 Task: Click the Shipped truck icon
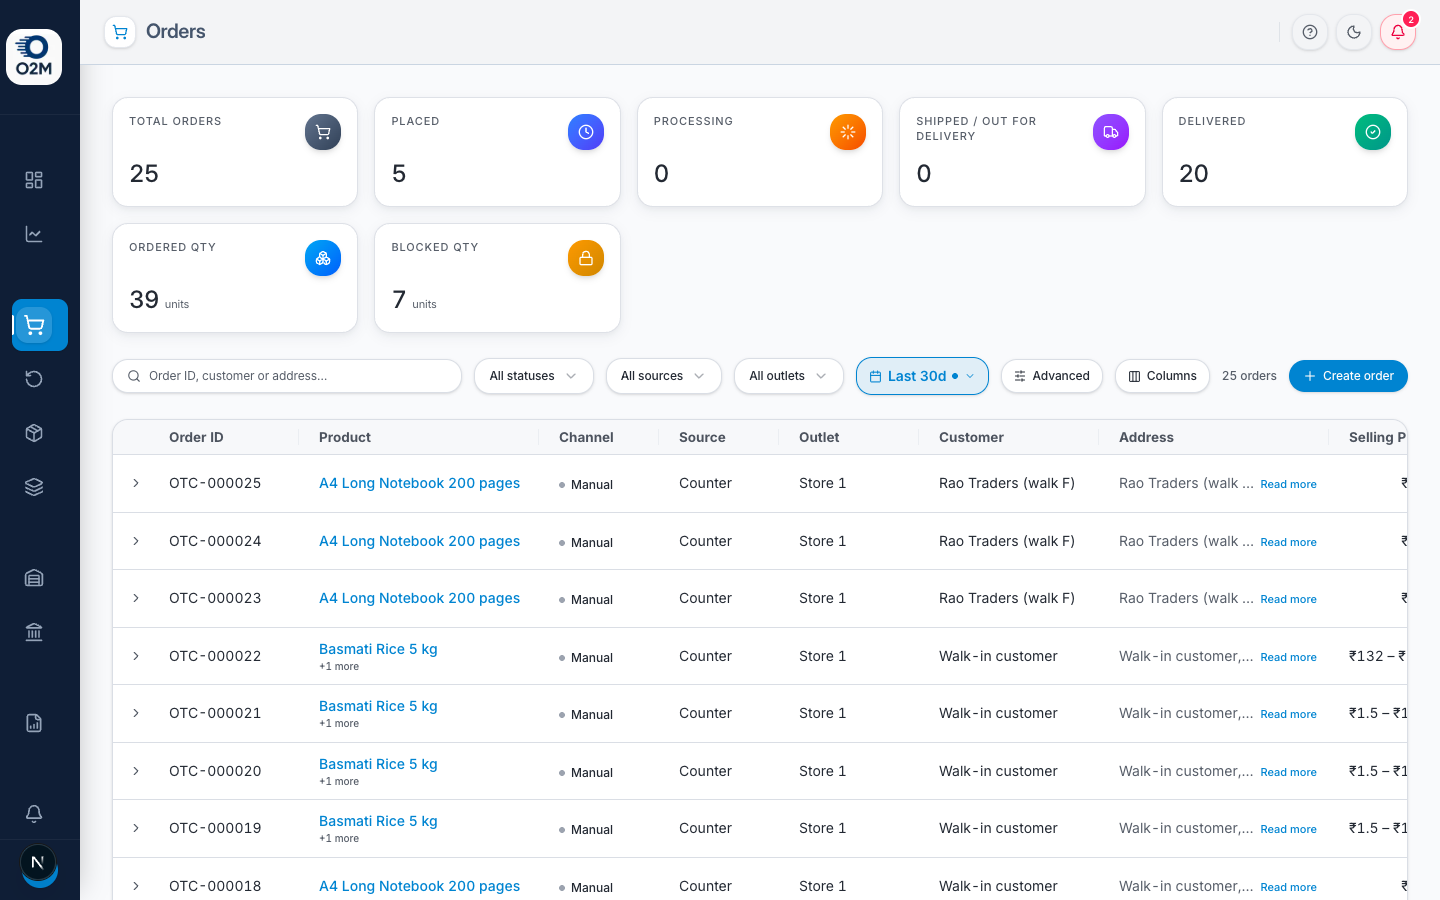tap(1111, 132)
